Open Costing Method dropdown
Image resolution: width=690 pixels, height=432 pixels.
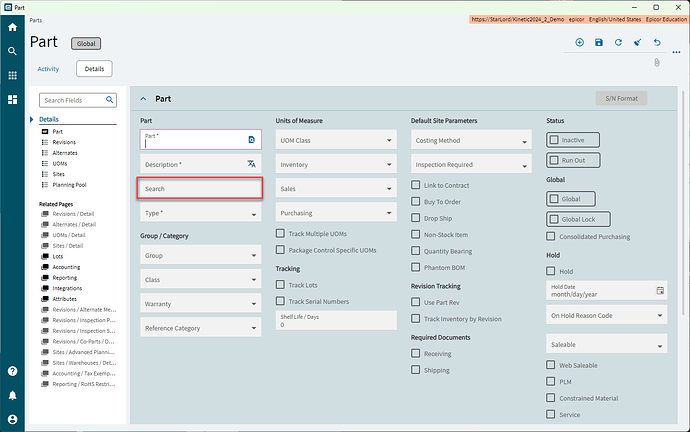(x=471, y=140)
